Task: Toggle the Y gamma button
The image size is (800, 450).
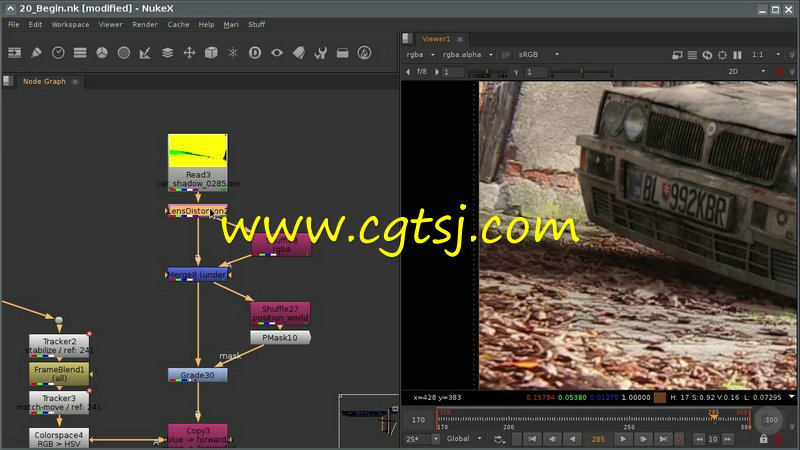Action: pyautogui.click(x=516, y=72)
